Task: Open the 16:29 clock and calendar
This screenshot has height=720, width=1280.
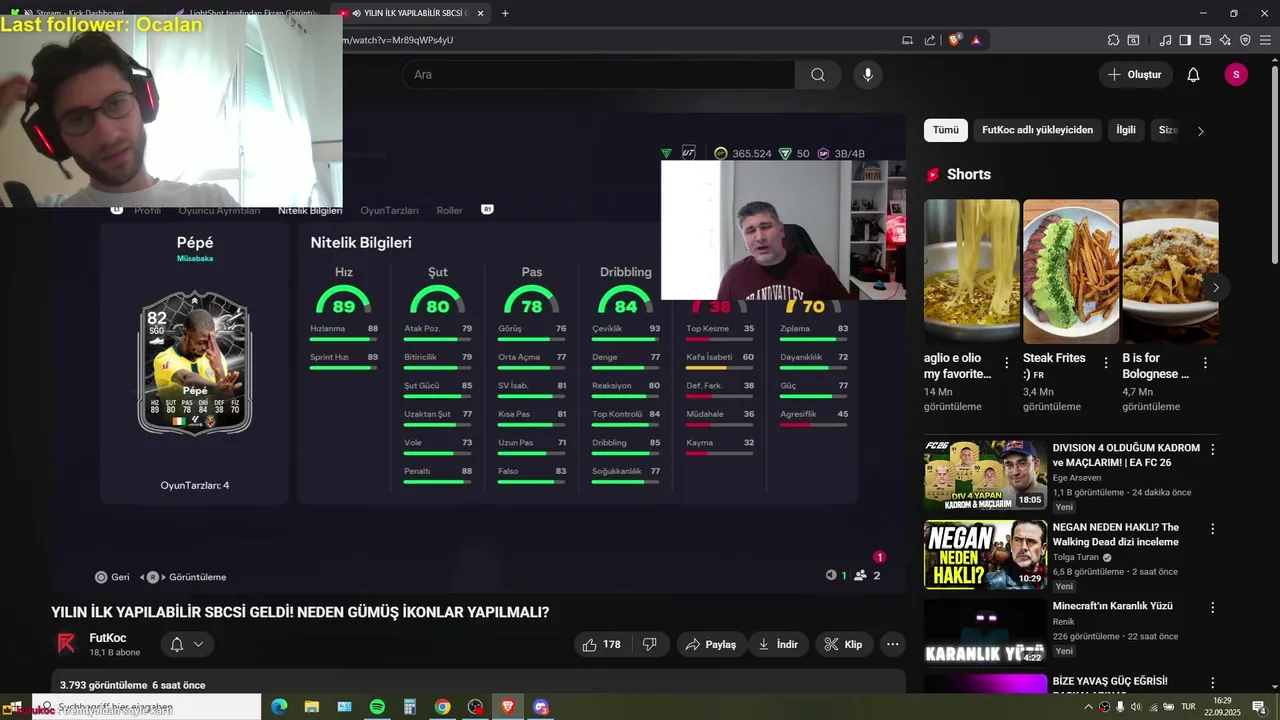Action: (1222, 707)
